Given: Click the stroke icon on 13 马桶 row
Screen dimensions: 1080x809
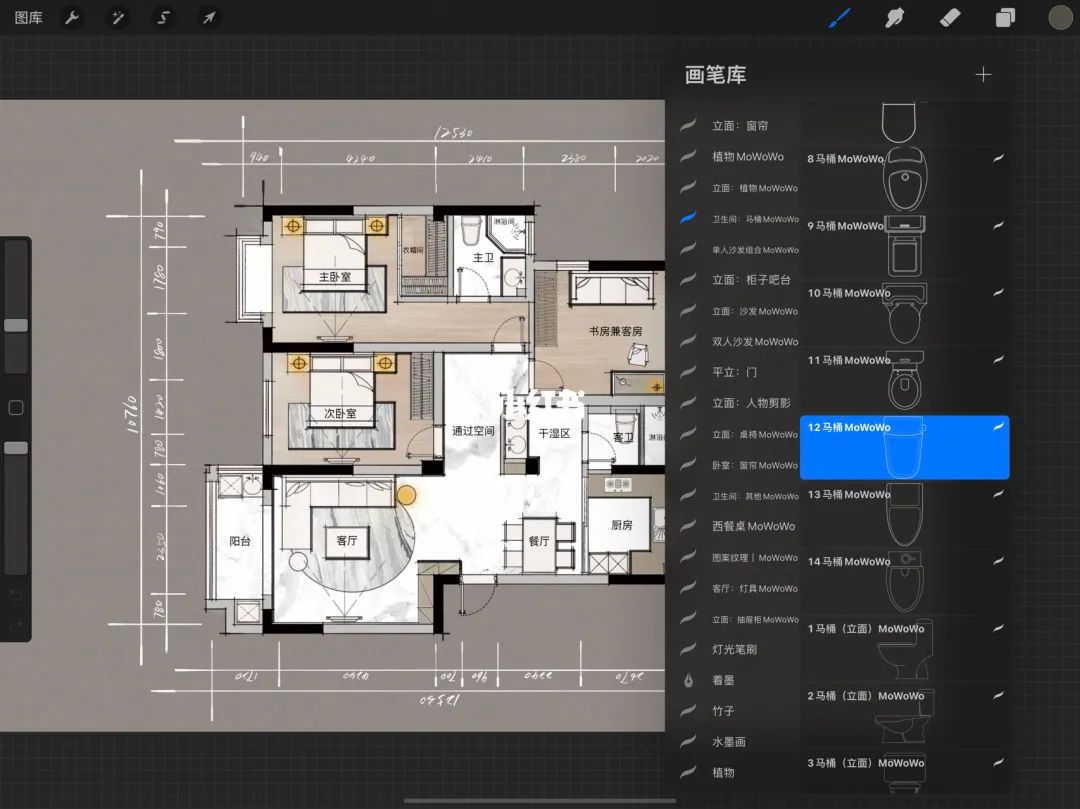Looking at the screenshot, I should click(998, 494).
